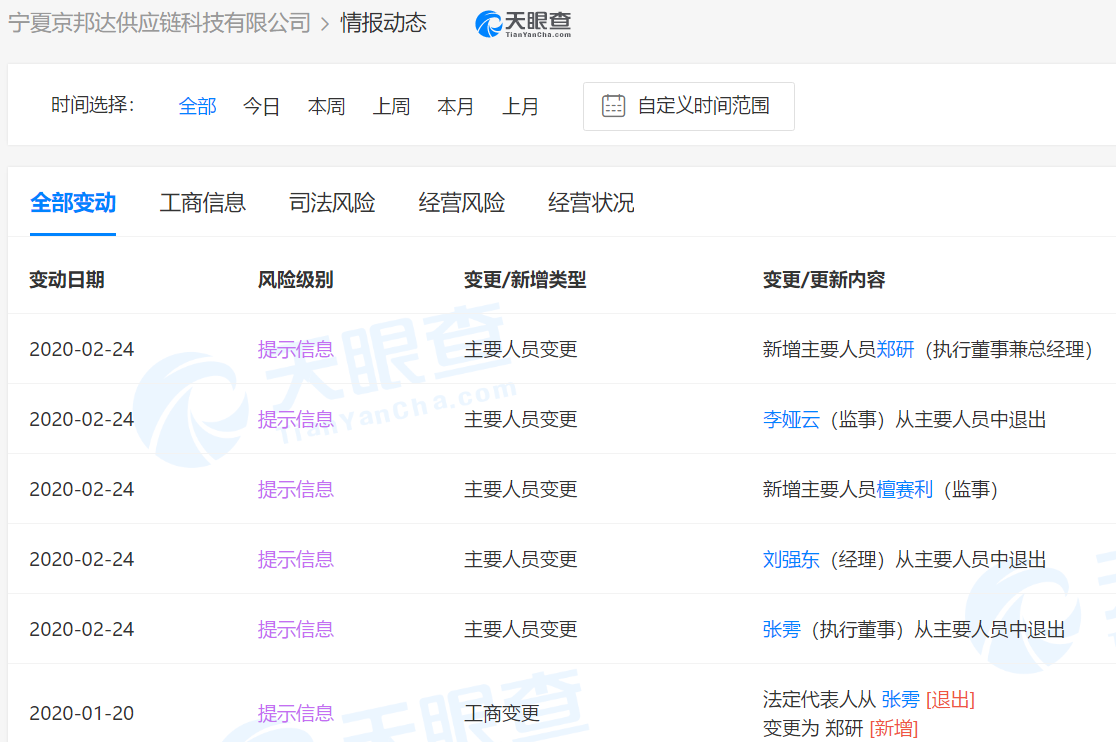Open 檀赛利 person link

pyautogui.click(x=905, y=489)
